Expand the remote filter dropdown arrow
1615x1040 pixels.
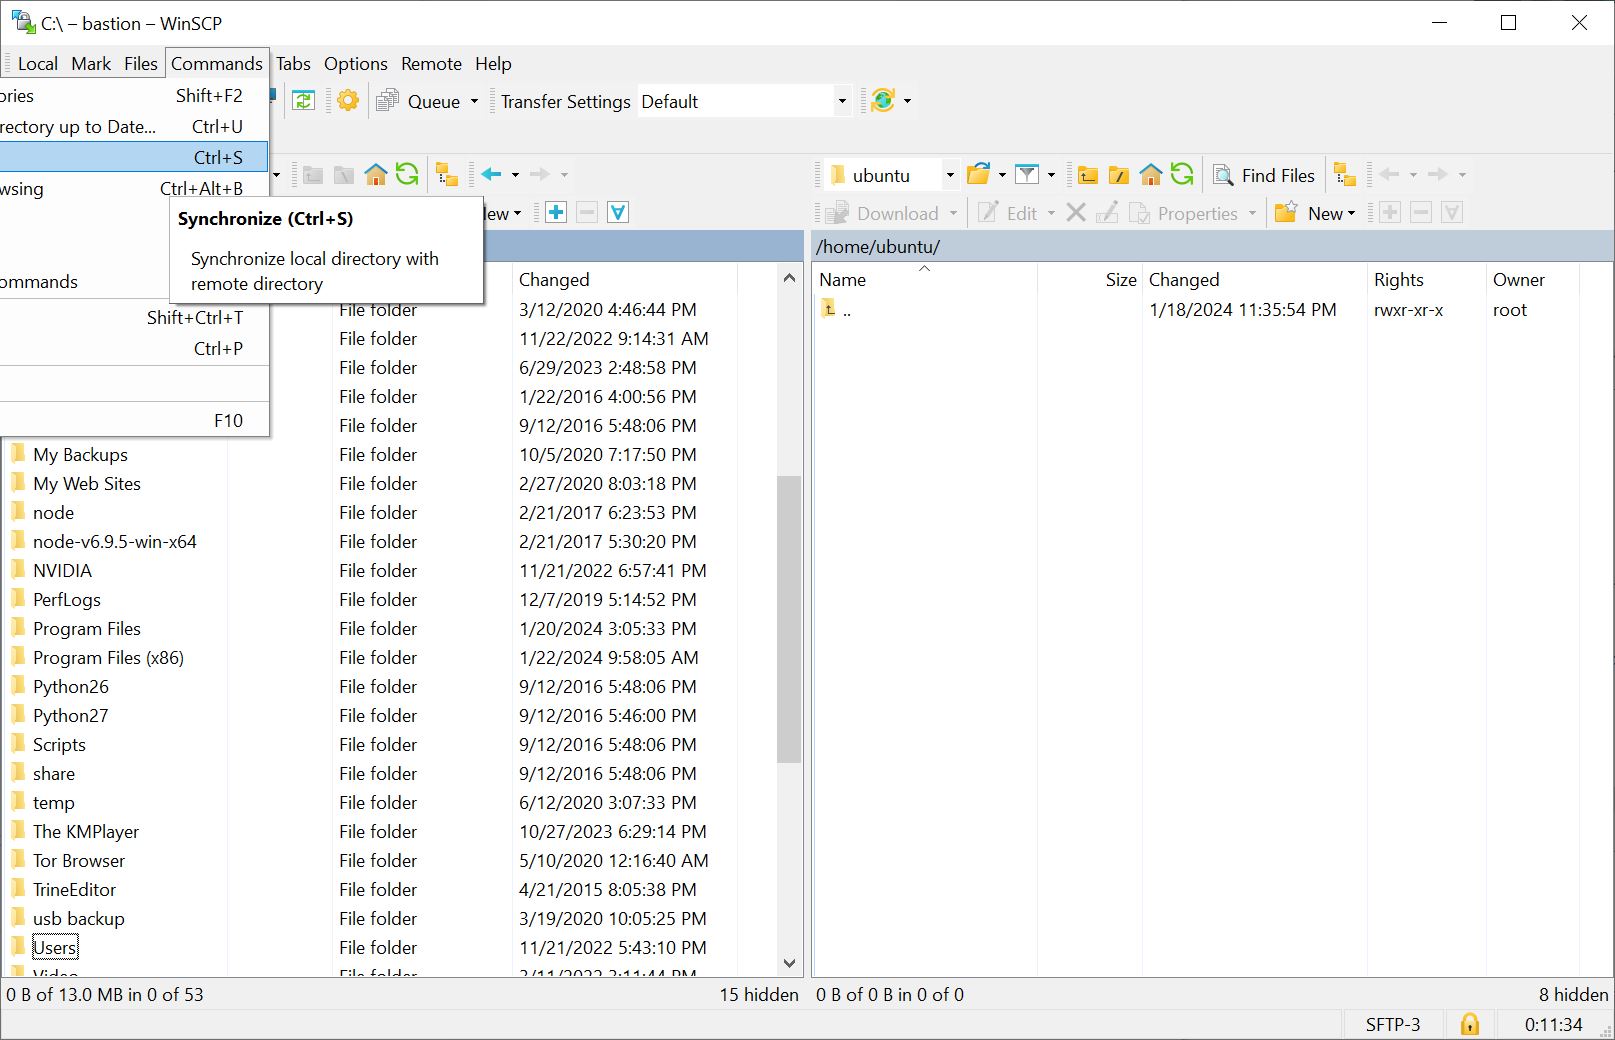click(x=1051, y=176)
